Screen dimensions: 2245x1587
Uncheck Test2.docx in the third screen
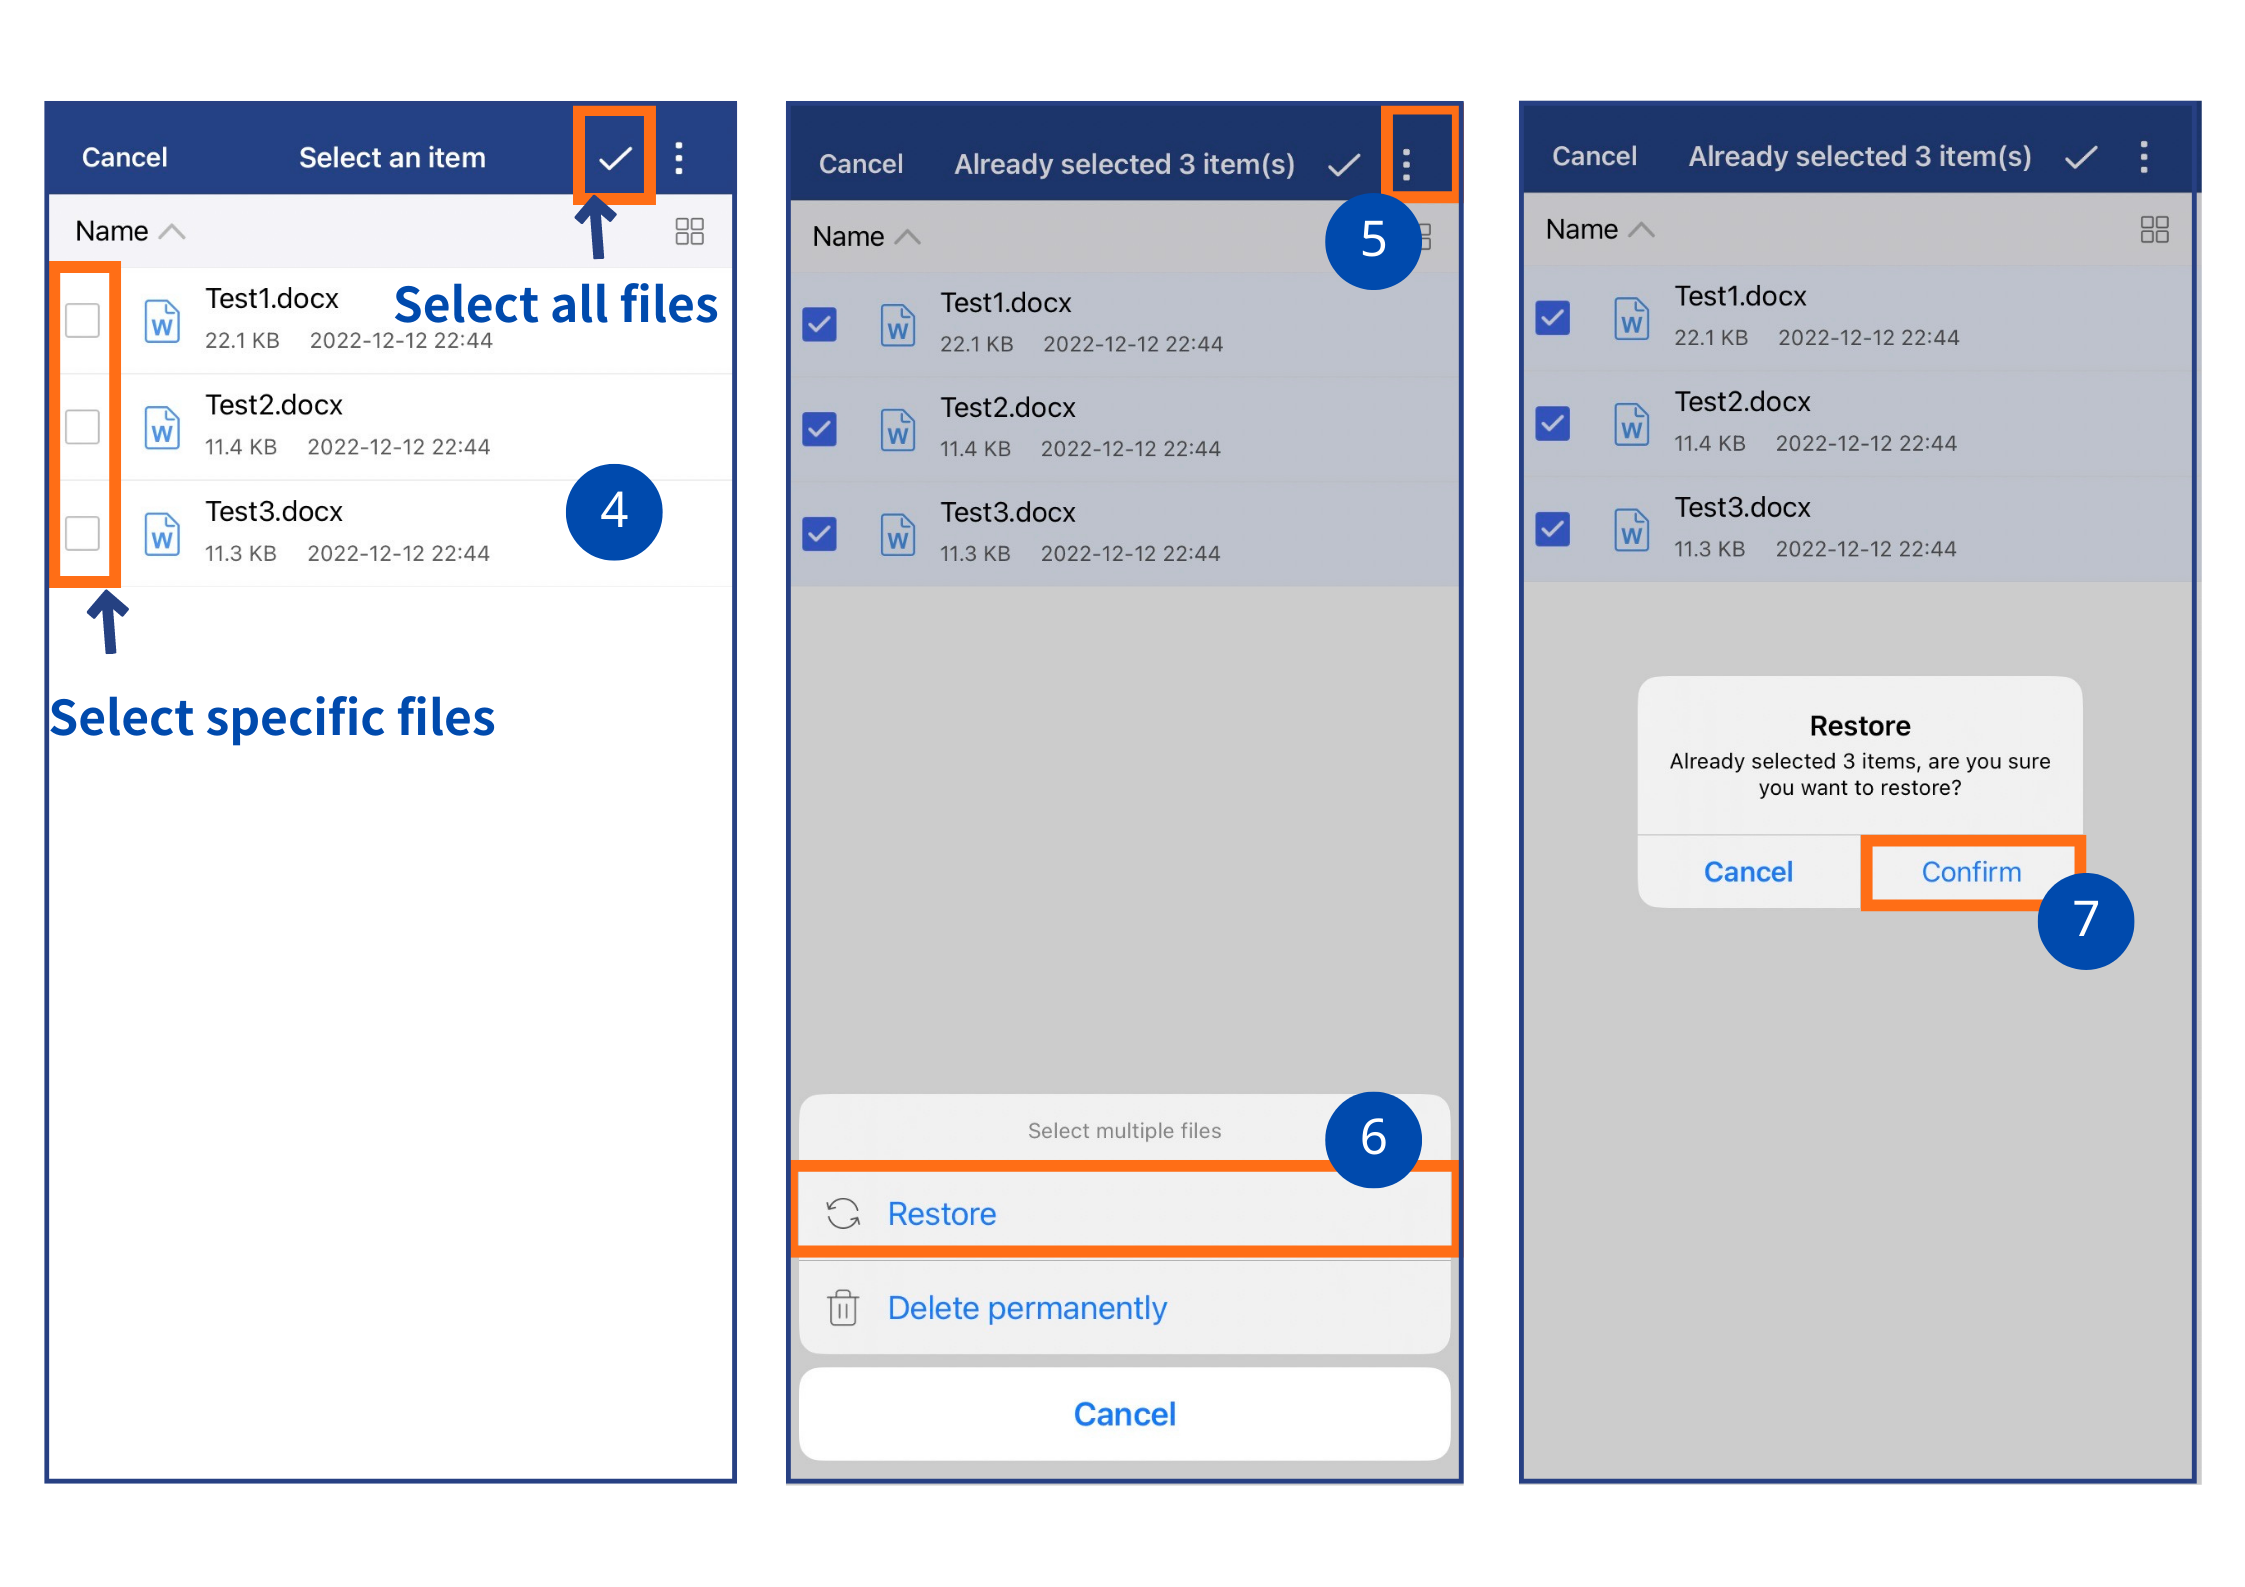coord(1552,423)
